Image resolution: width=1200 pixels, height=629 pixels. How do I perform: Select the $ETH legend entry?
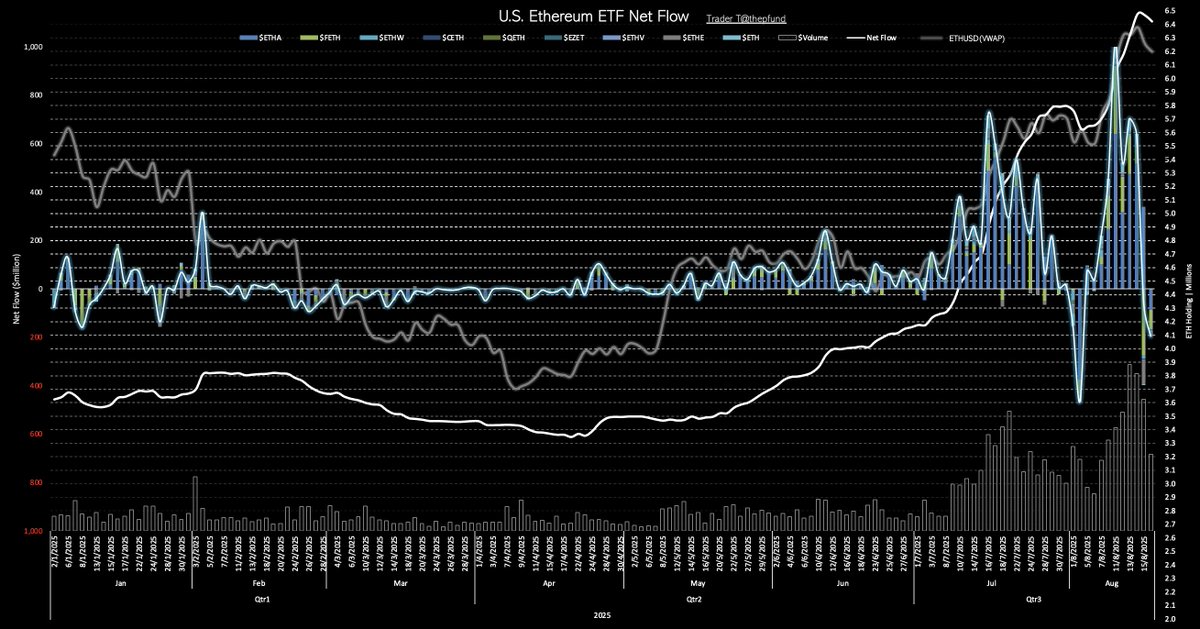point(741,37)
